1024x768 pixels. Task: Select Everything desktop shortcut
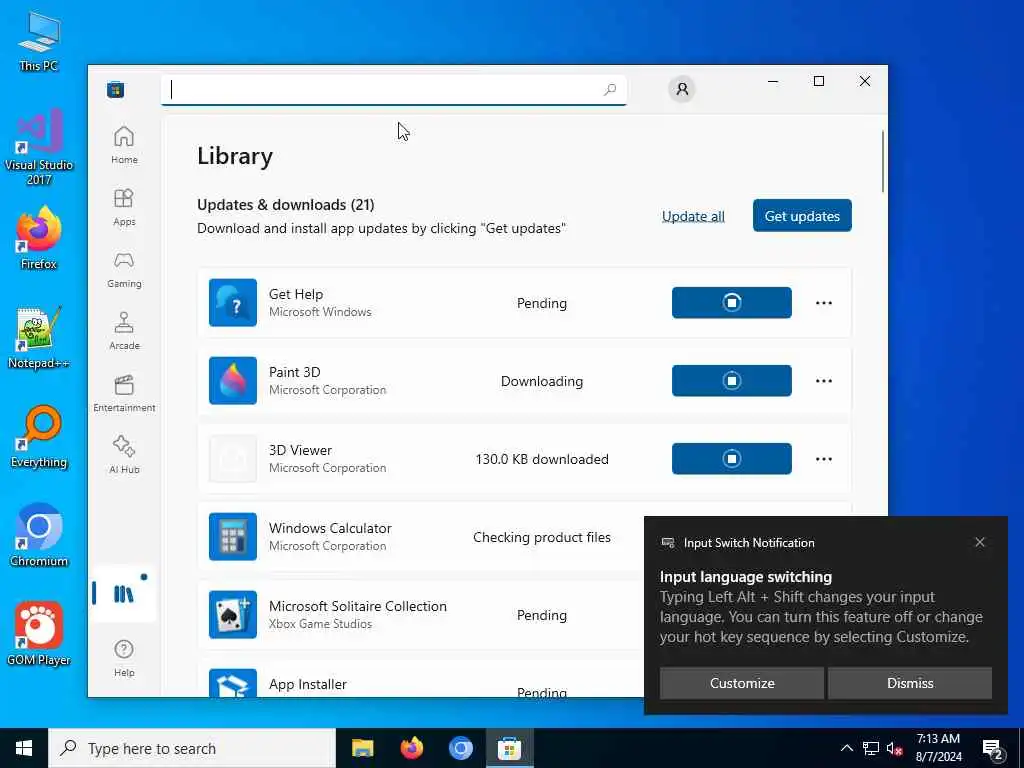click(39, 437)
